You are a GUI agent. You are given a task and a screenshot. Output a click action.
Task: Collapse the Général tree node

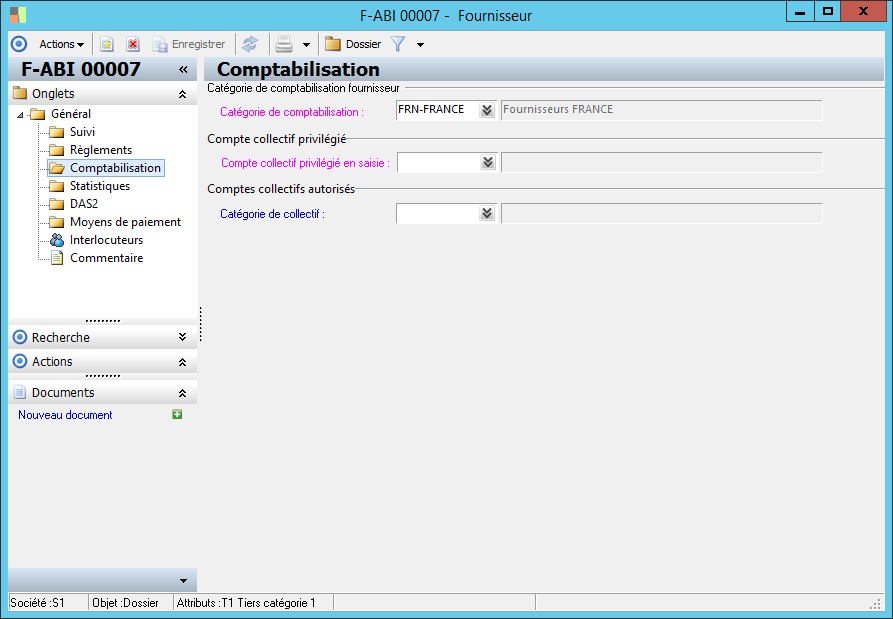[x=20, y=114]
